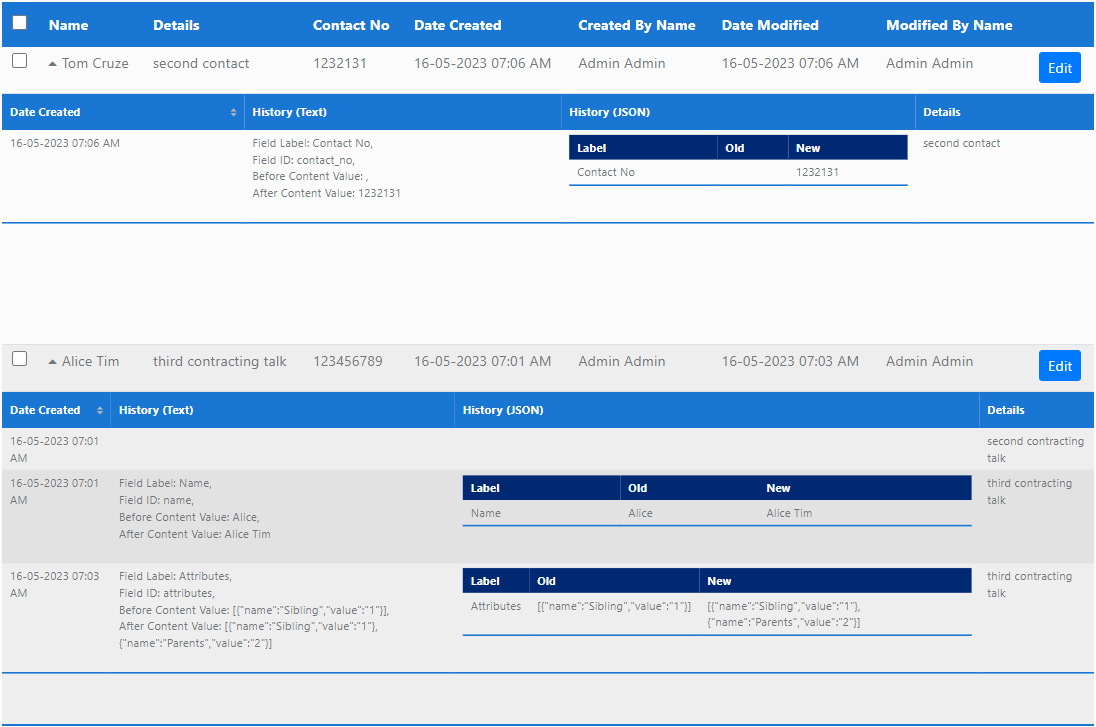Image resolution: width=1096 pixels, height=727 pixels.
Task: Click the Name column header
Action: coord(68,25)
